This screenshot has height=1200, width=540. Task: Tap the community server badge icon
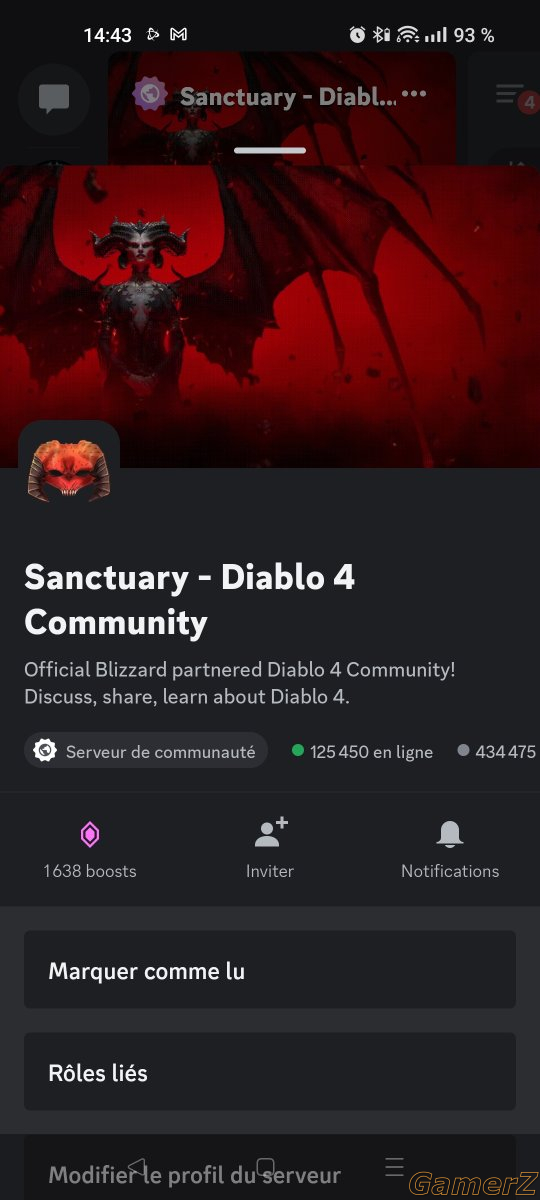pos(45,751)
